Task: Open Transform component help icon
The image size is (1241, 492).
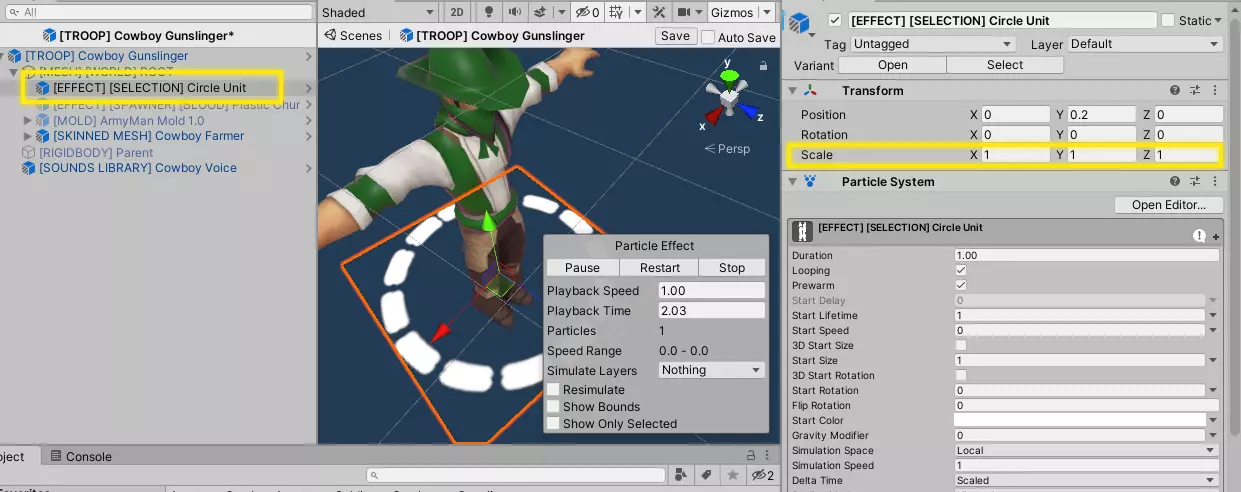Action: tap(1175, 91)
